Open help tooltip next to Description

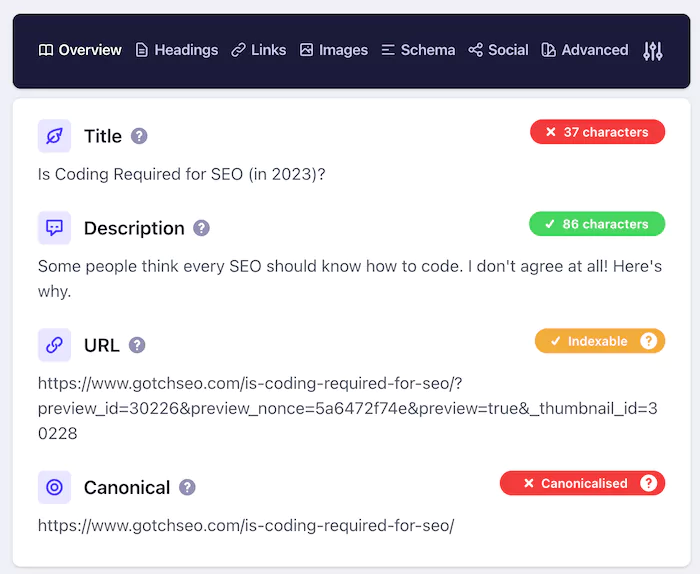(x=202, y=228)
